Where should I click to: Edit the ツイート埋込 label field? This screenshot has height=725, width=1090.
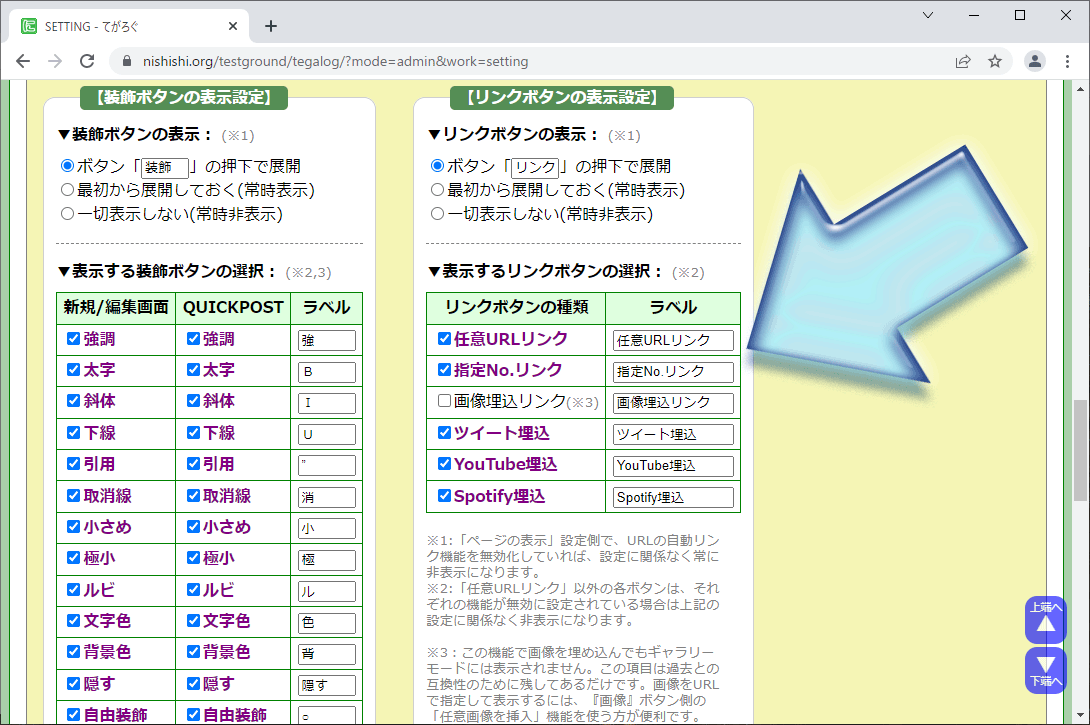[x=673, y=434]
